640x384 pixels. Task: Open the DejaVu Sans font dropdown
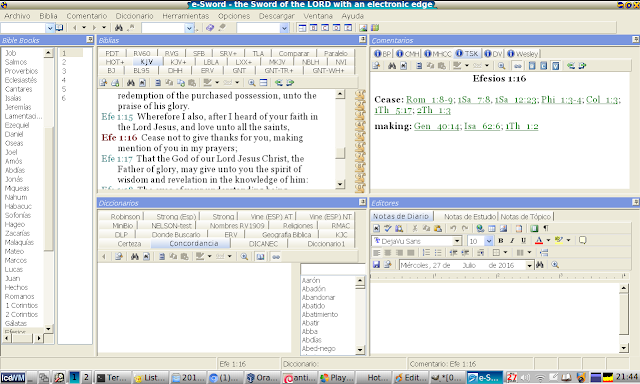[457, 241]
